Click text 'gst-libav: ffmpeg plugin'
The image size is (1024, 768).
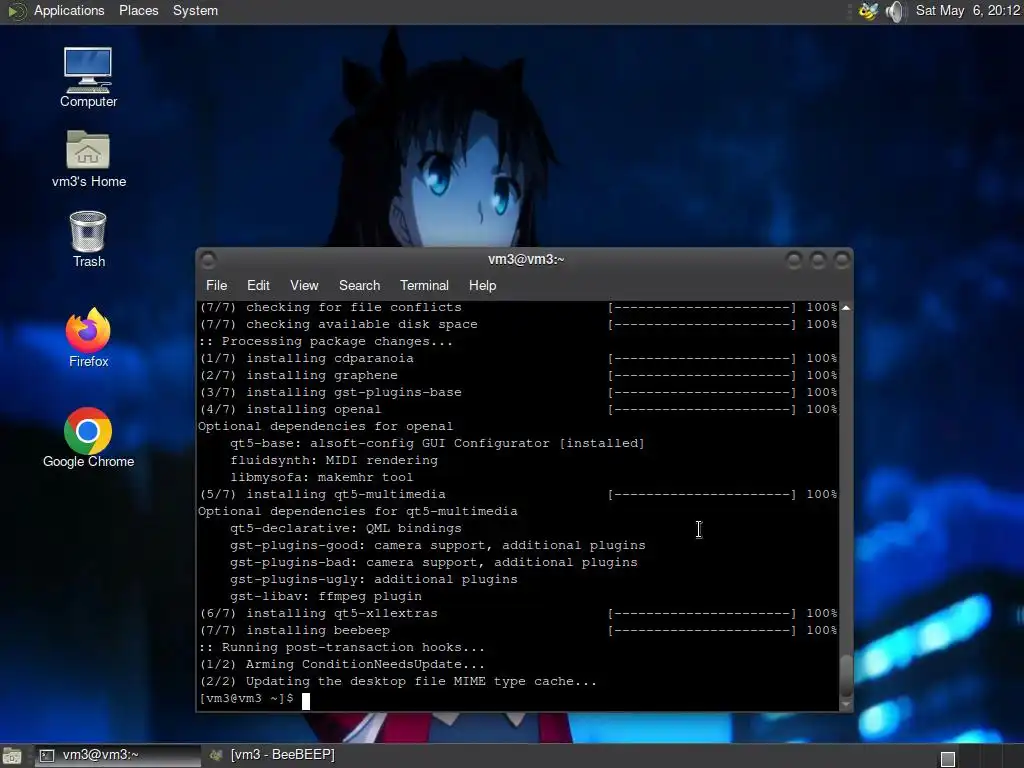(326, 596)
